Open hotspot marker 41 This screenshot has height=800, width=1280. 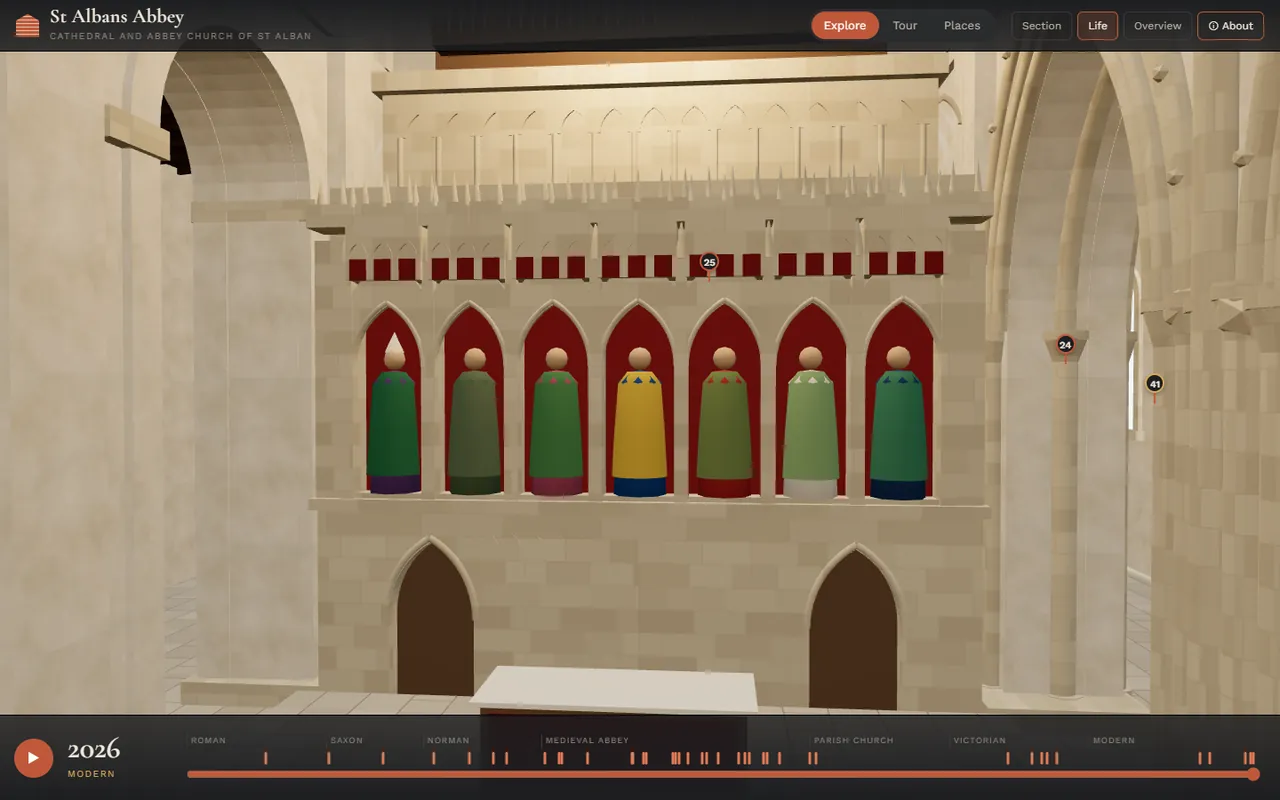tap(1154, 384)
